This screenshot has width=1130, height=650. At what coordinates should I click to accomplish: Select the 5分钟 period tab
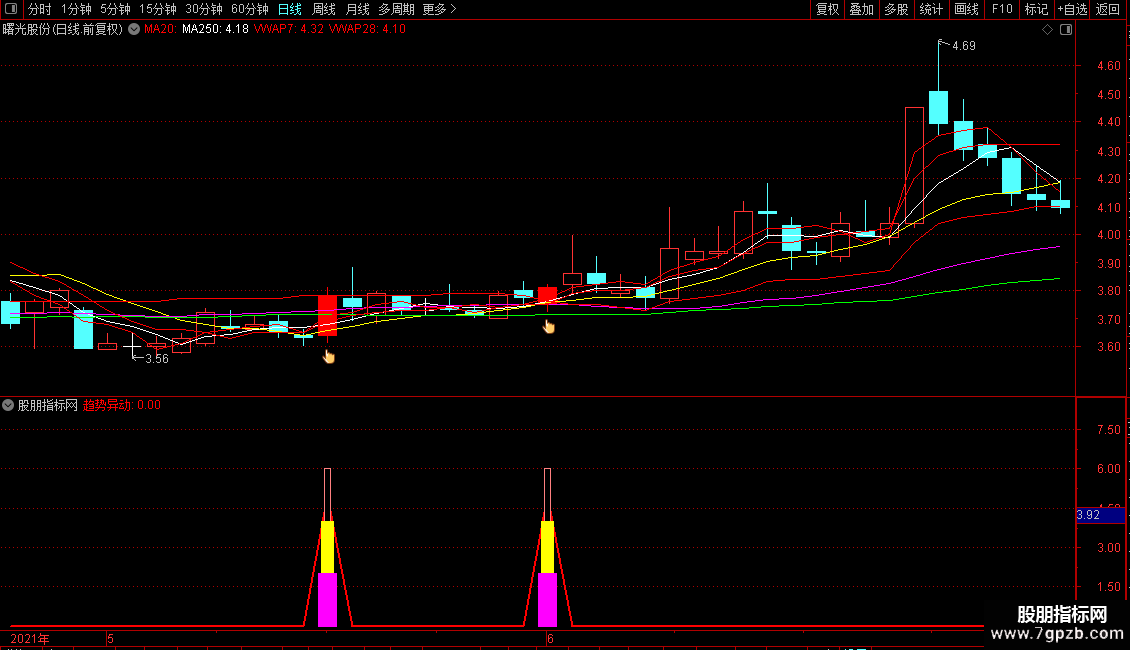pos(115,9)
